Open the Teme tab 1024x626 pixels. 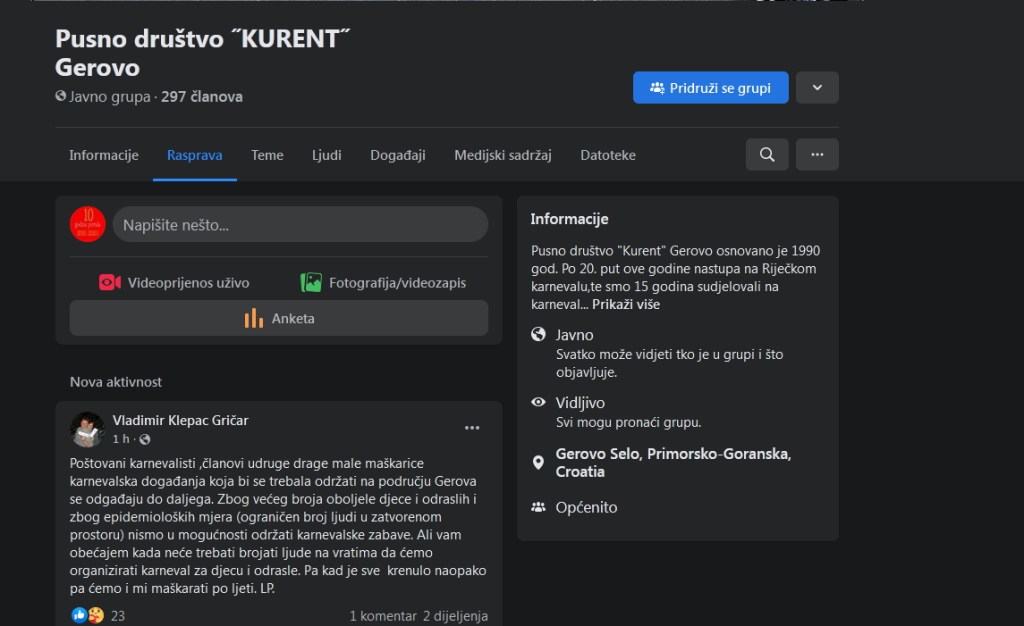[267, 155]
